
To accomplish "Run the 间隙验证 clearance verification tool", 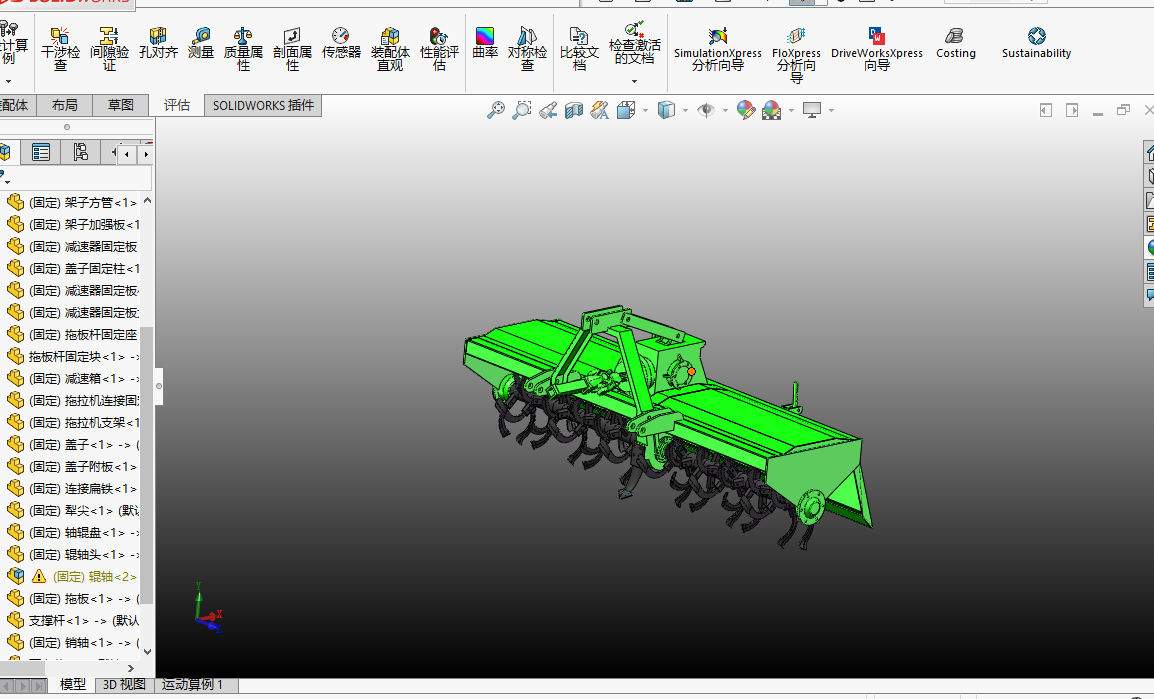I will coord(109,49).
